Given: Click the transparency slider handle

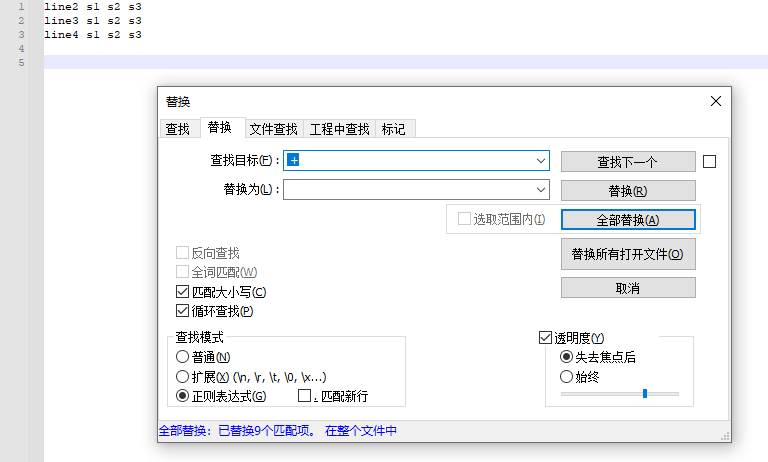Looking at the screenshot, I should 645,394.
